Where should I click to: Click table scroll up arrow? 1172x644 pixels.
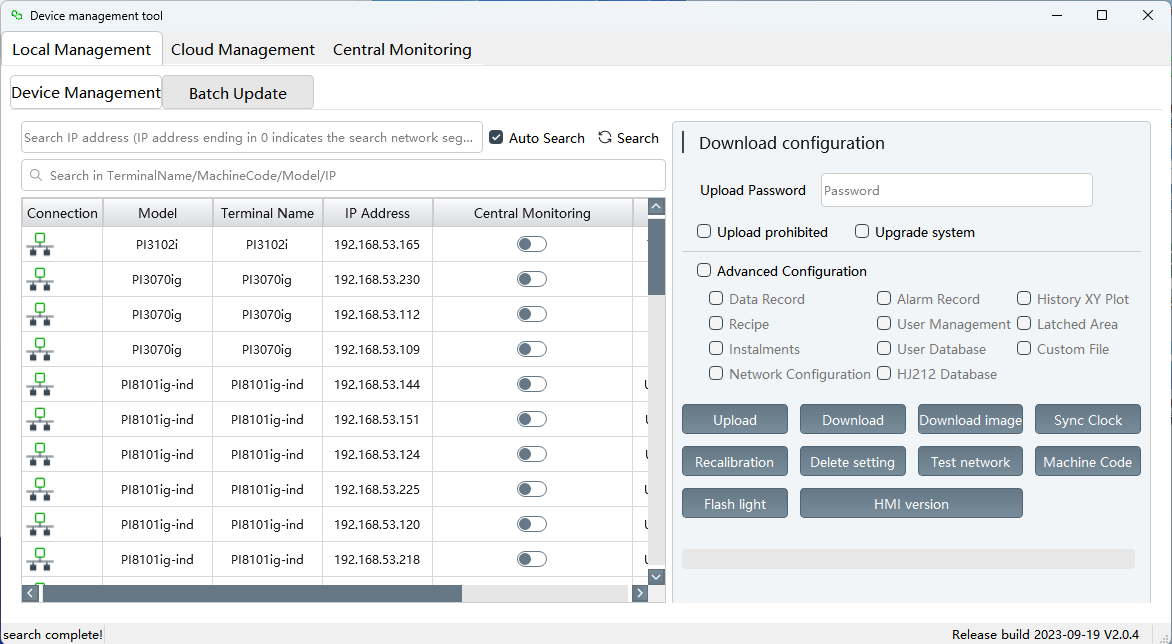656,207
